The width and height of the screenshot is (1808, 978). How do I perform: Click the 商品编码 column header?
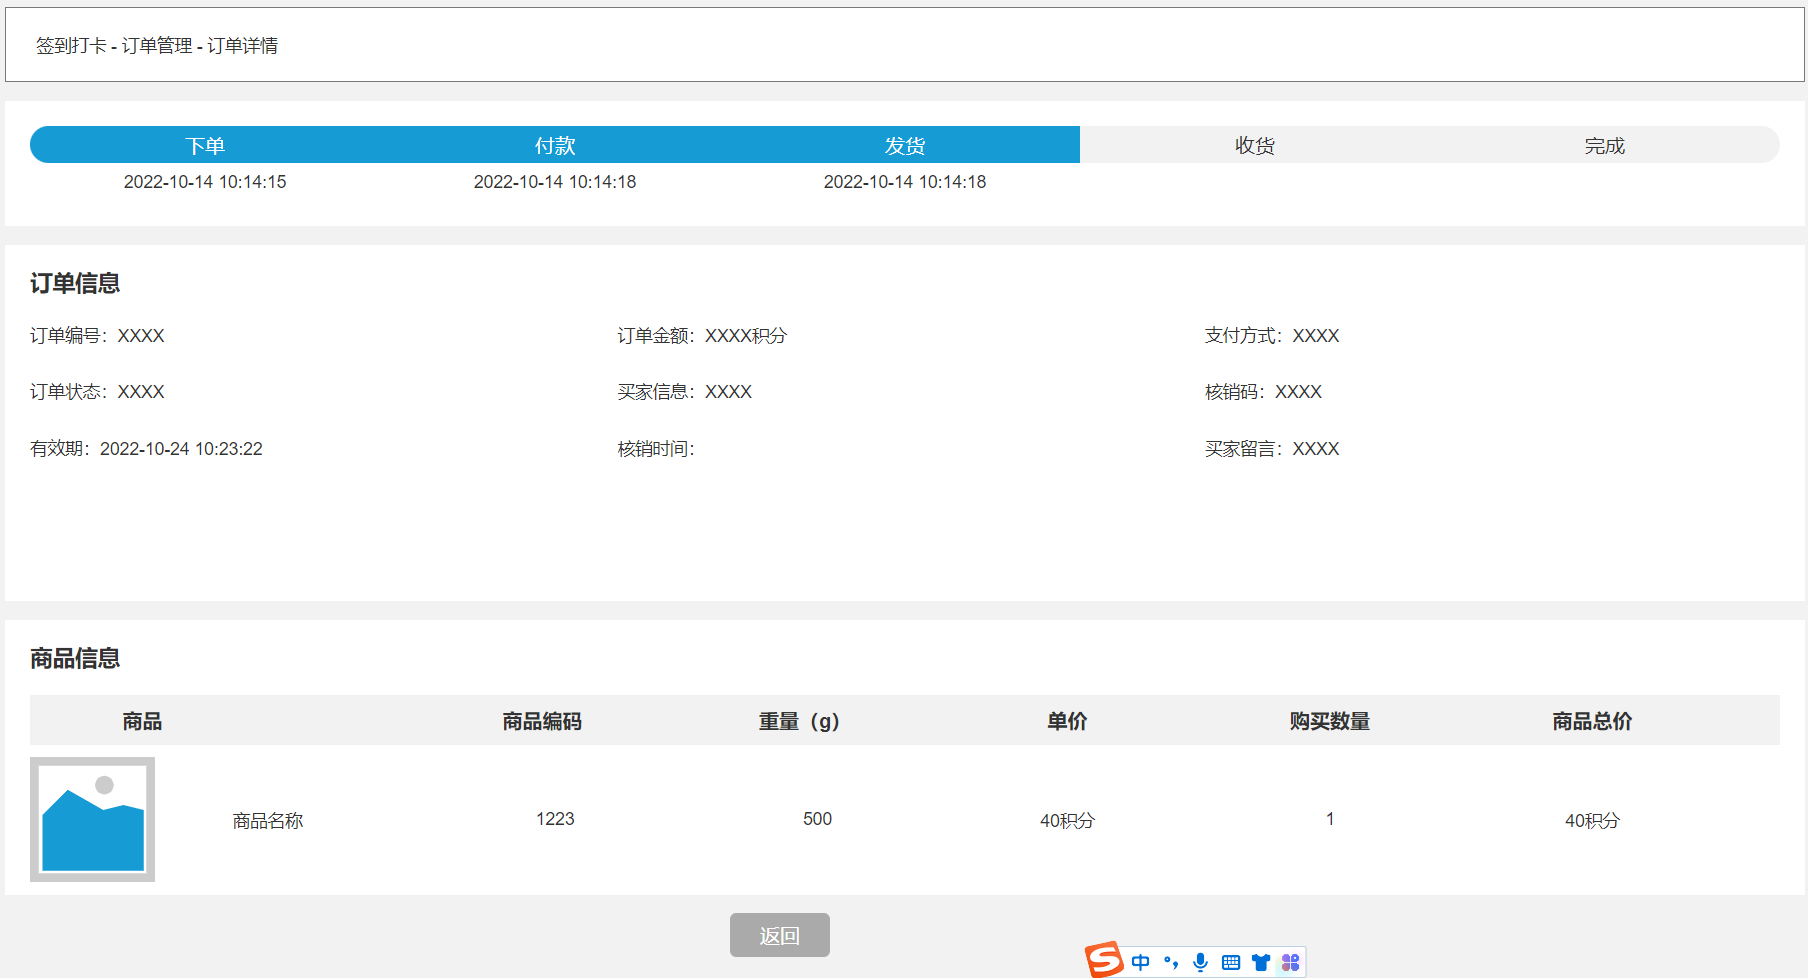542,721
